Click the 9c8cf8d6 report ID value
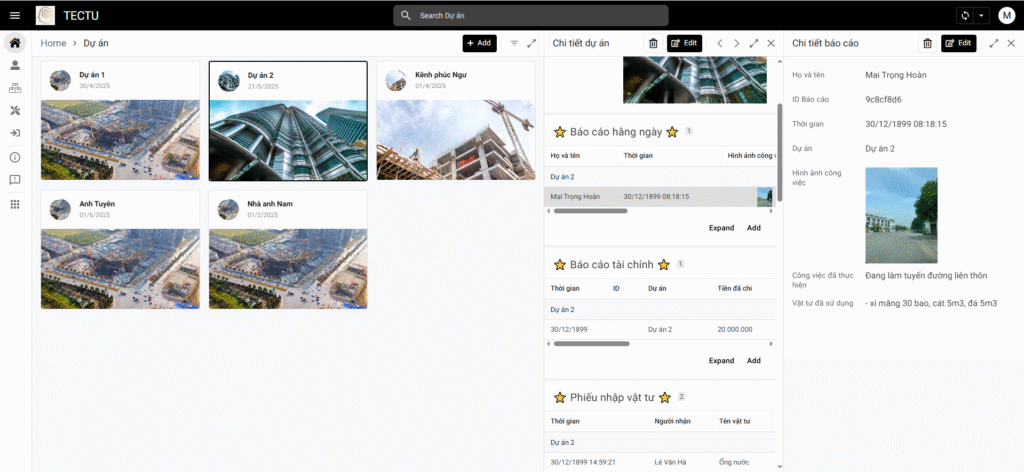This screenshot has width=1024, height=472. (884, 99)
